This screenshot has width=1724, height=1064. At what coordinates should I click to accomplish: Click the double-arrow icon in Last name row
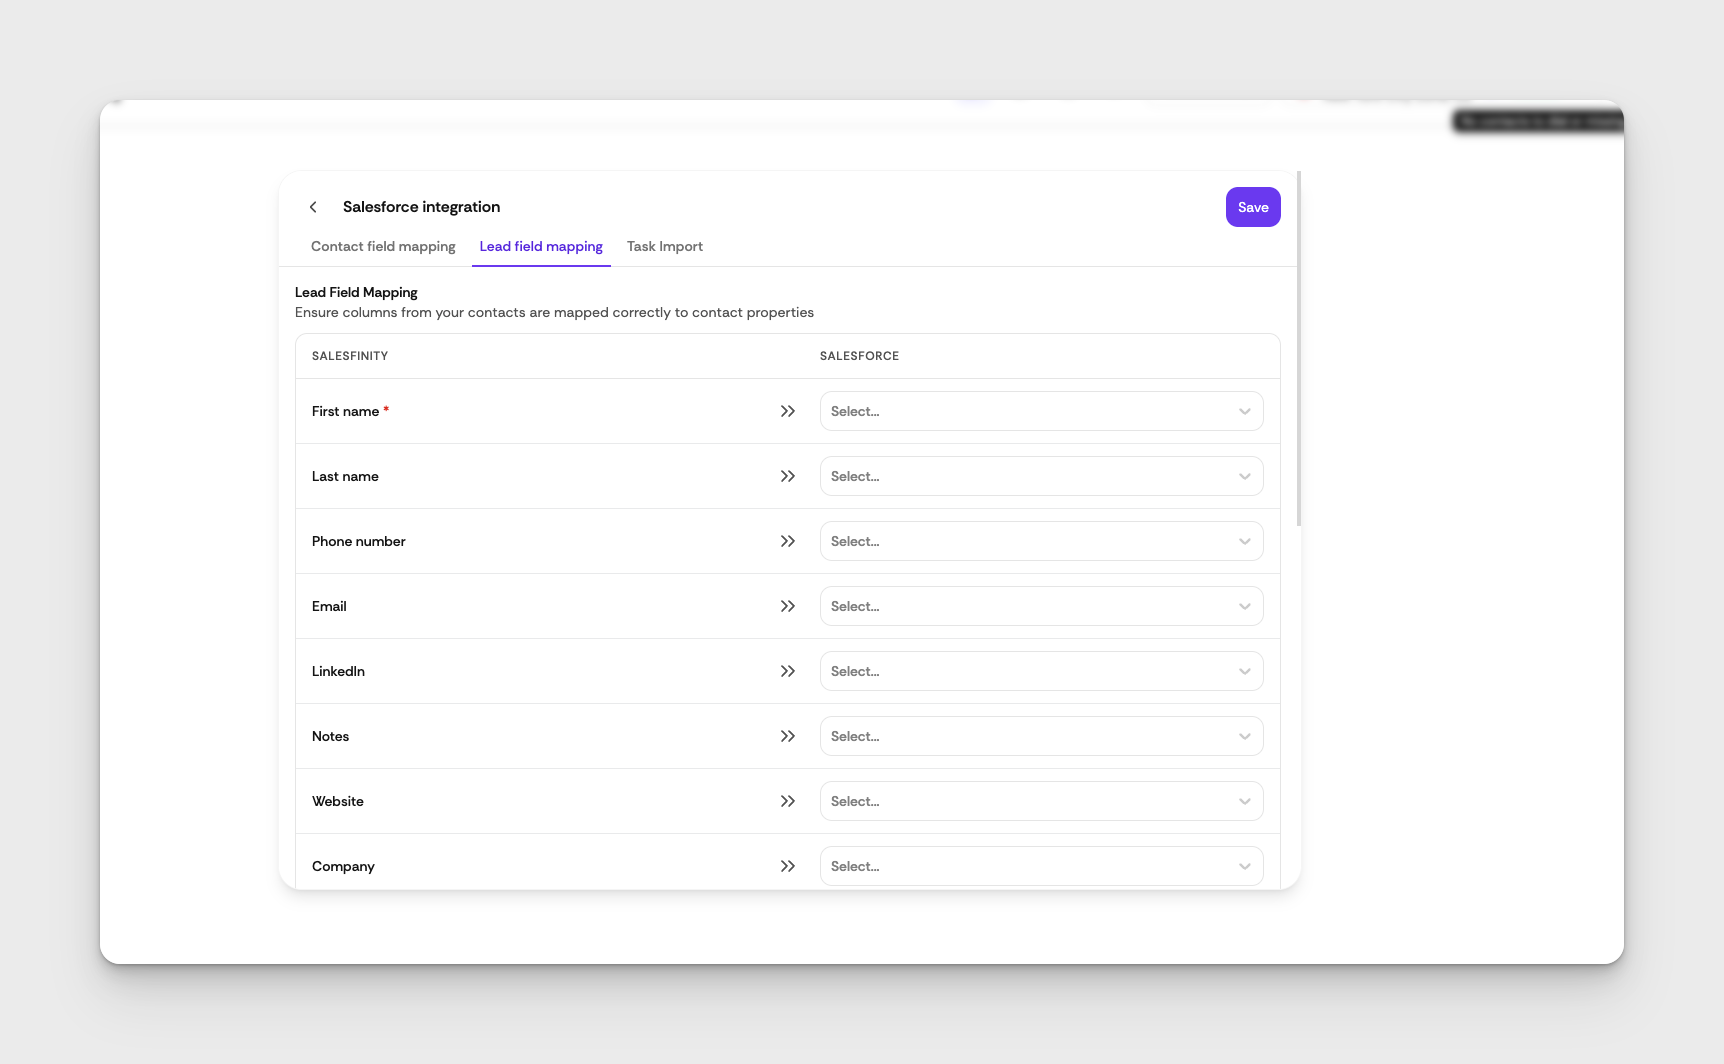click(x=788, y=476)
